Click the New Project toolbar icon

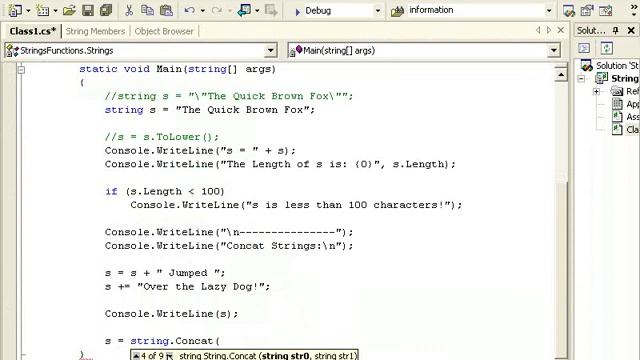pos(15,10)
